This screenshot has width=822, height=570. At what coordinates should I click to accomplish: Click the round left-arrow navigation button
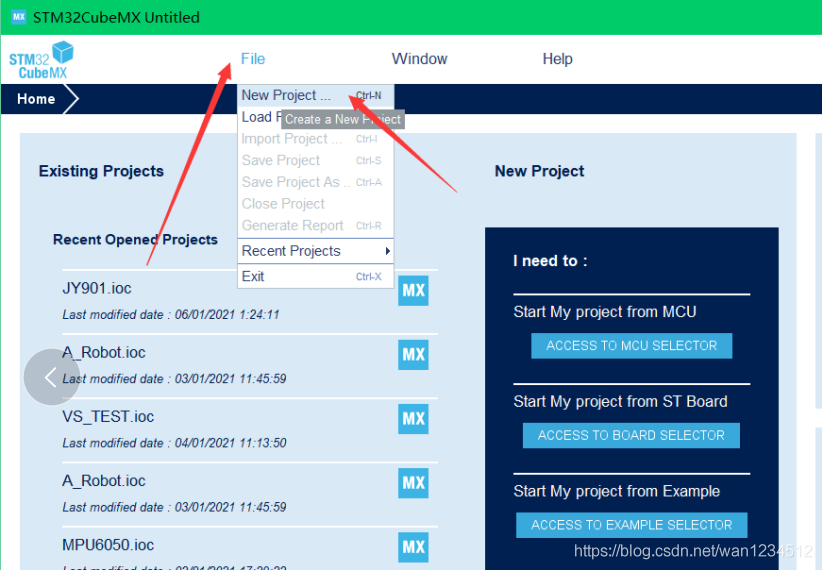51,377
